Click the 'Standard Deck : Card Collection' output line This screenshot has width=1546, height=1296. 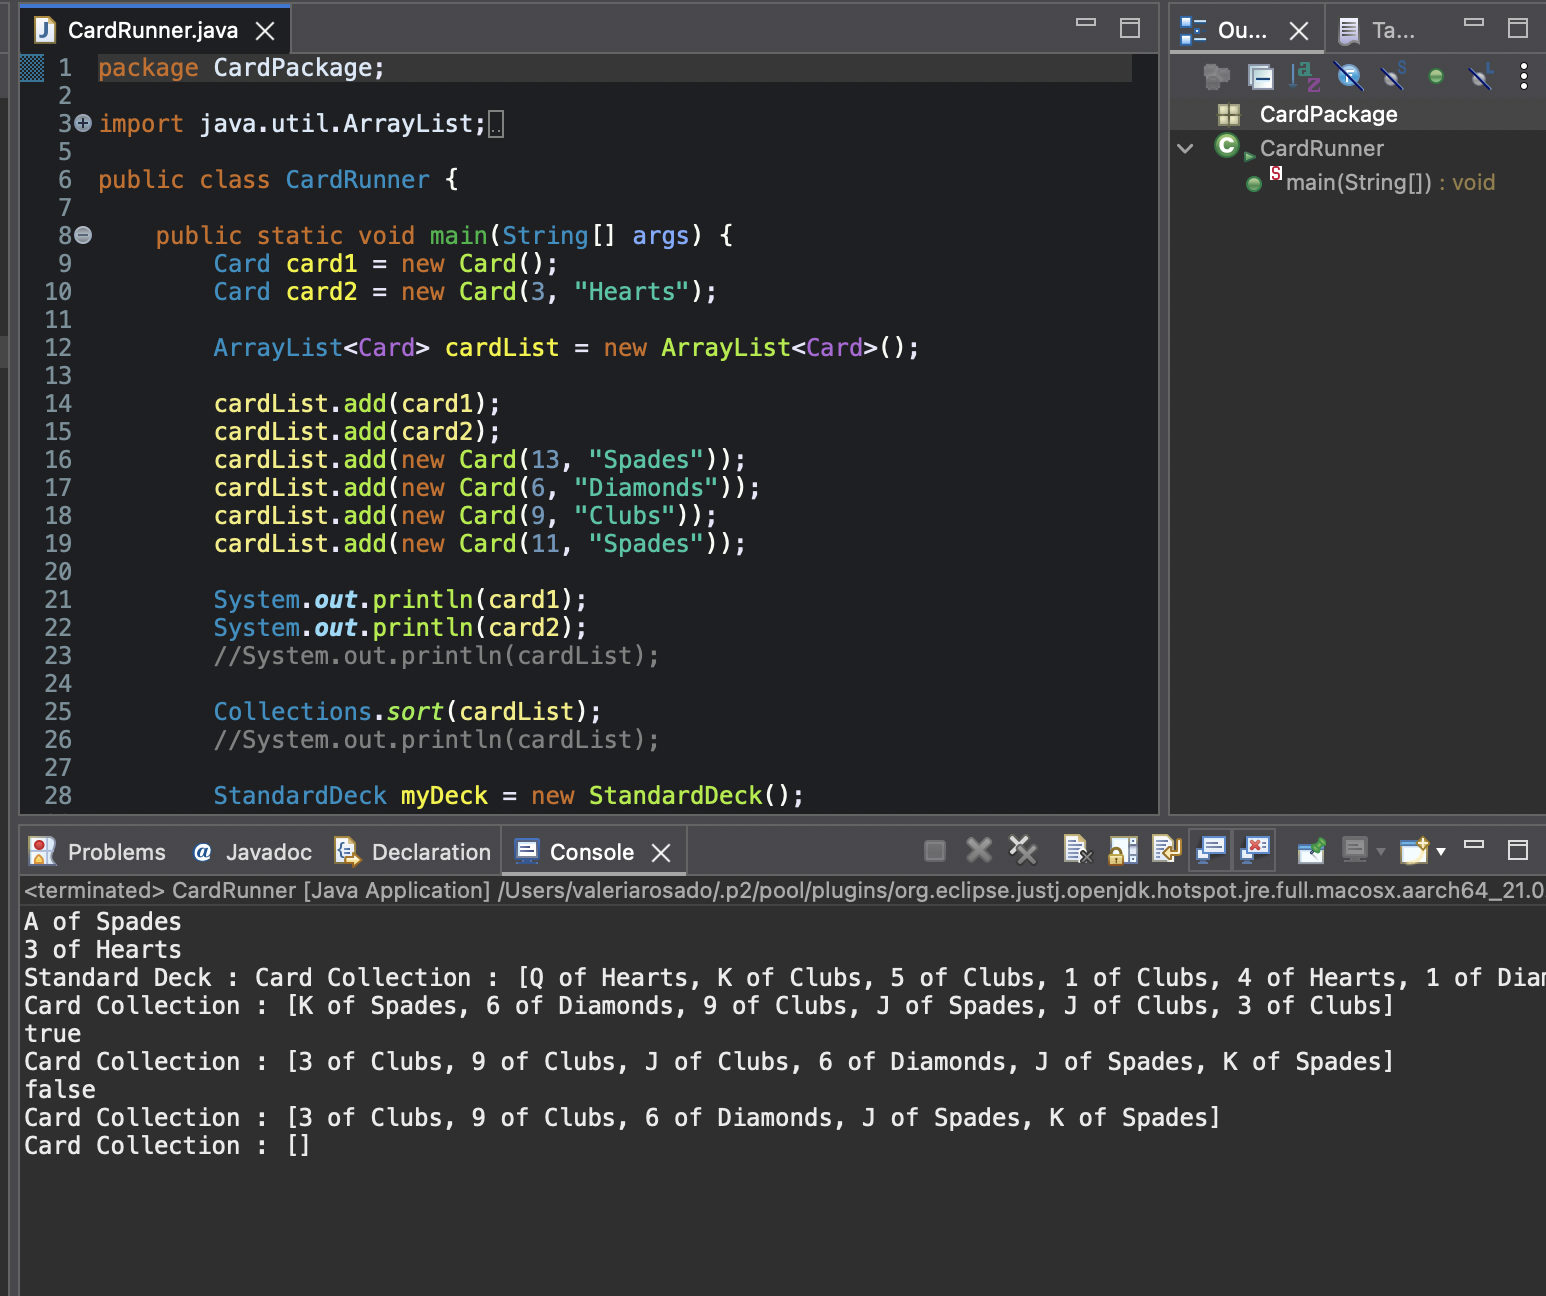pyautogui.click(x=783, y=978)
